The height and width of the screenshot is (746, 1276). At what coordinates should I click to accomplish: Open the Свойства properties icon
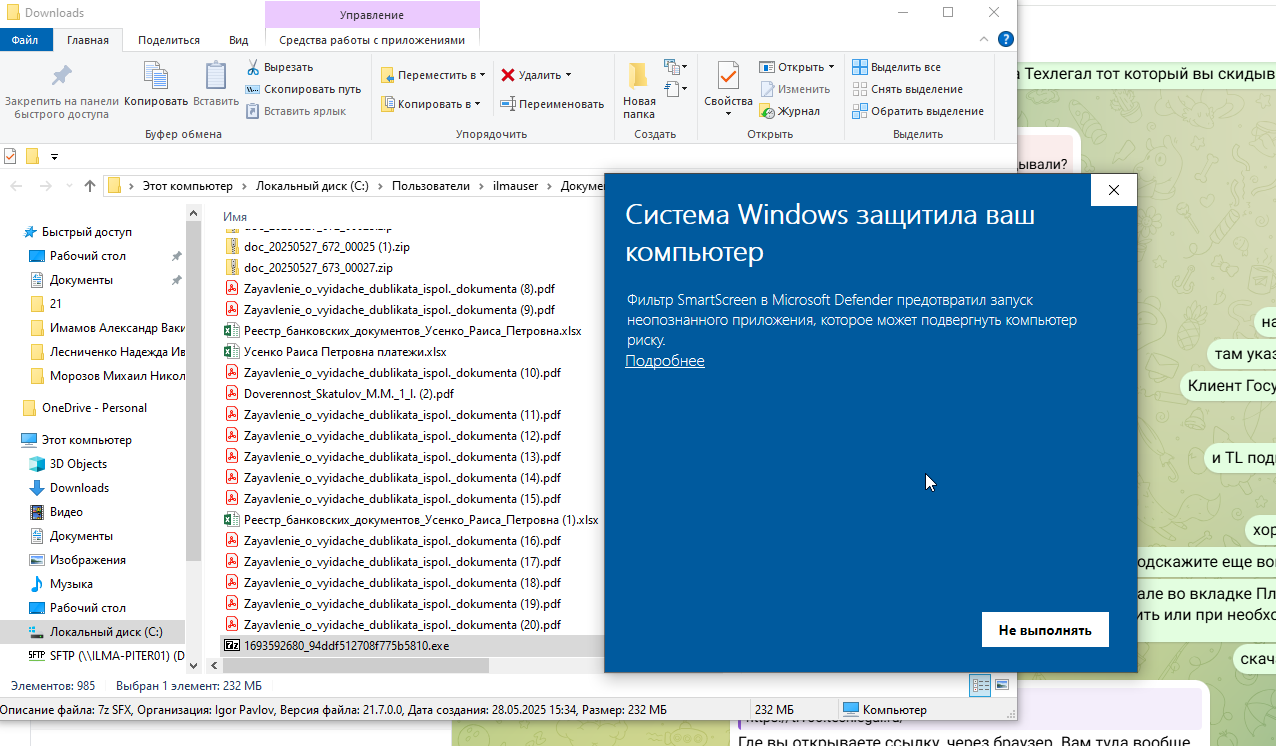click(x=728, y=76)
